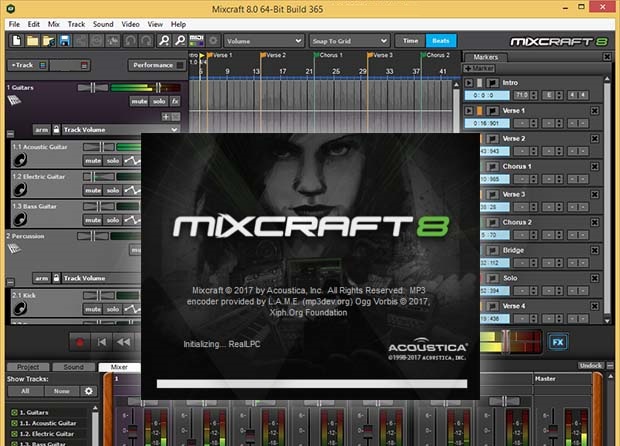
Task: Open the Volume dropdown in toolbar
Action: coord(264,41)
